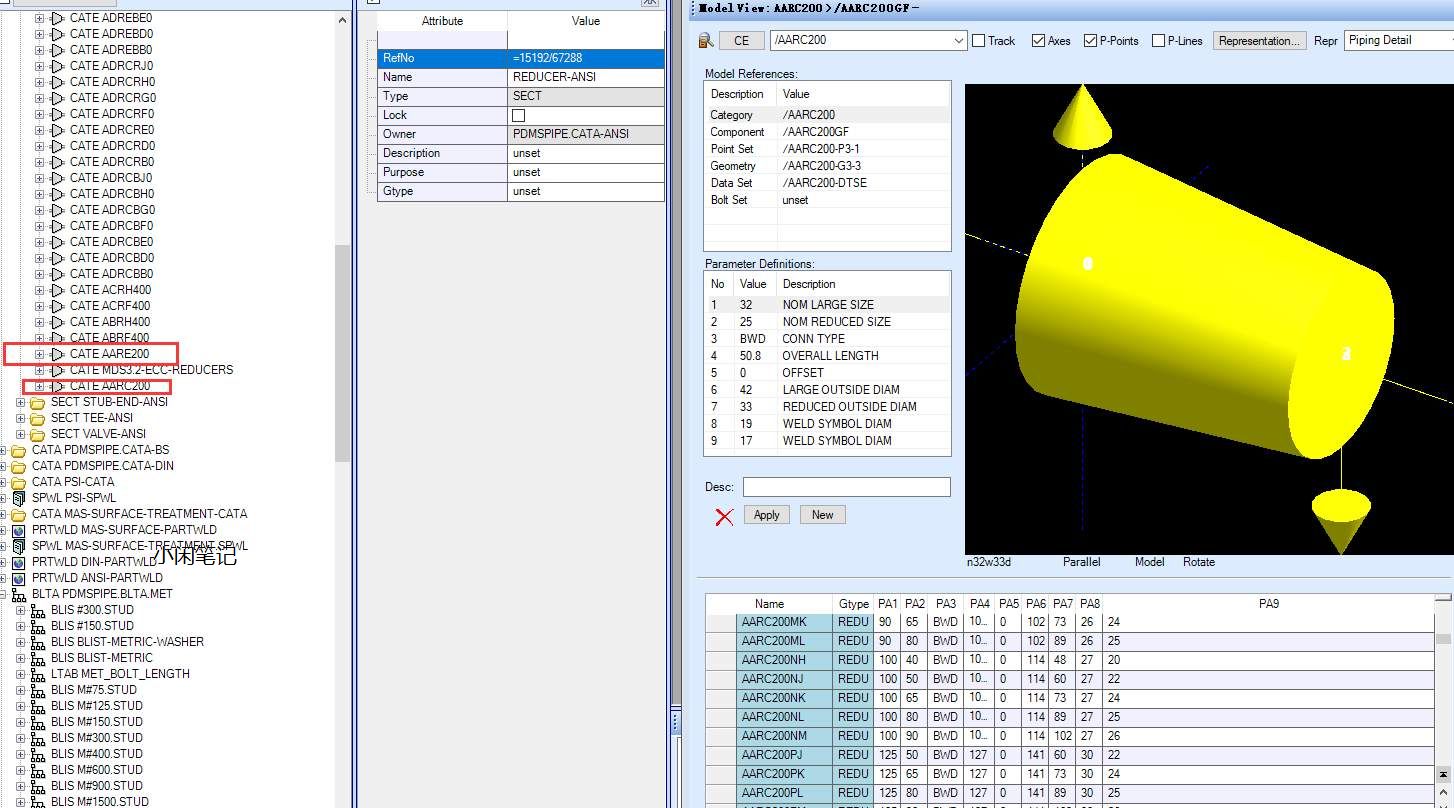Click the red X delete icon

[x=724, y=516]
